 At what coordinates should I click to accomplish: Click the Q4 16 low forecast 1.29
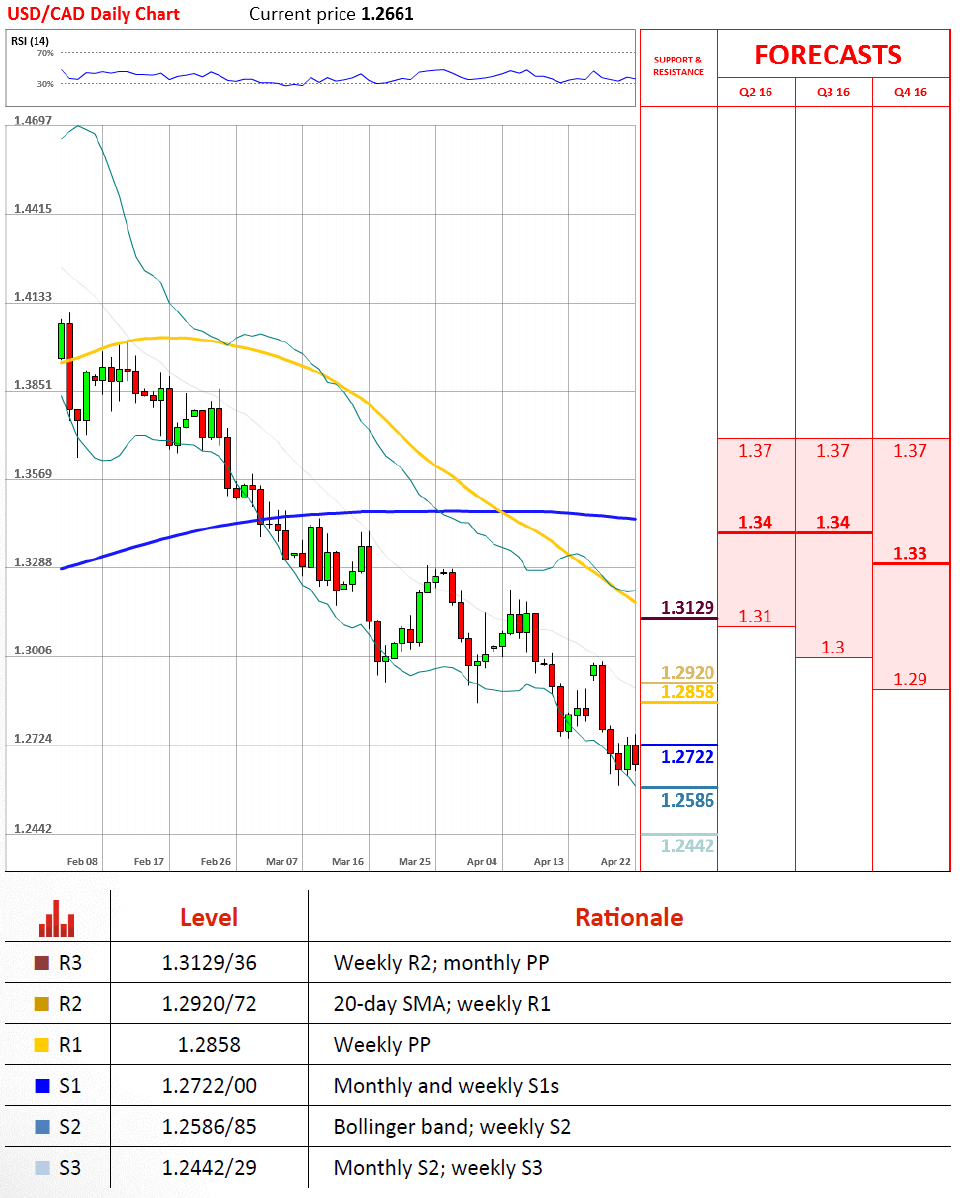[x=910, y=678]
